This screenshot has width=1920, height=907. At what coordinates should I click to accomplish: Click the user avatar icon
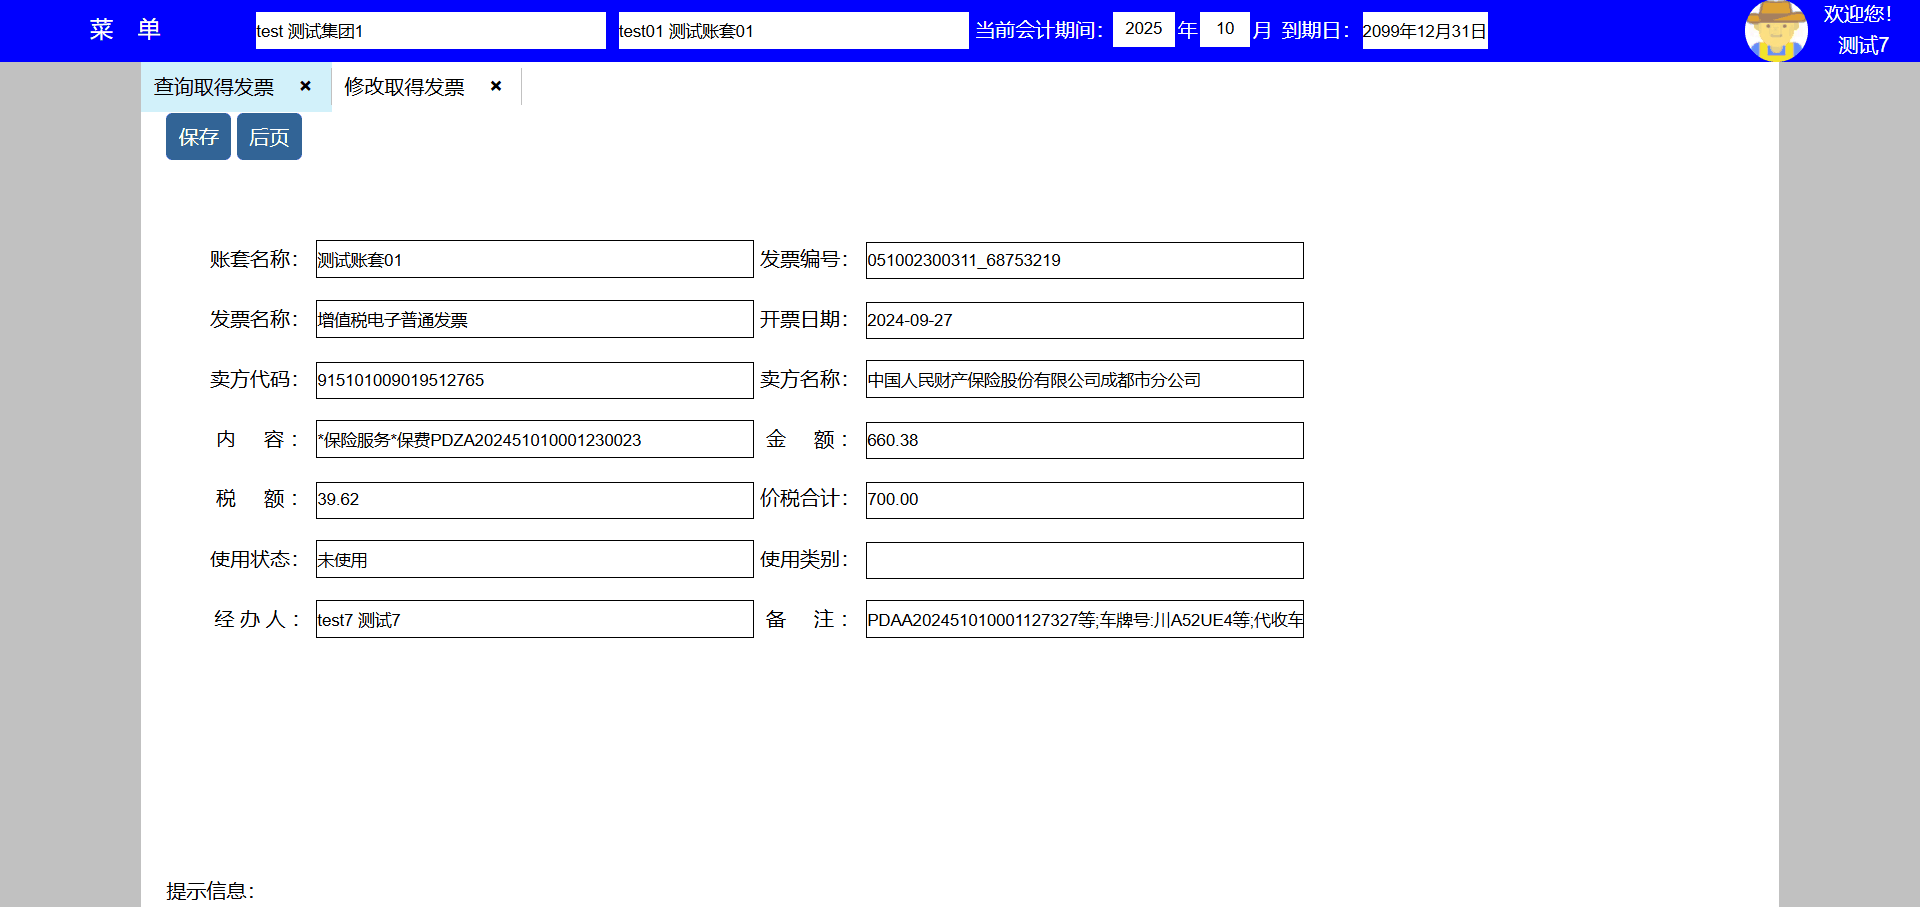click(x=1776, y=30)
